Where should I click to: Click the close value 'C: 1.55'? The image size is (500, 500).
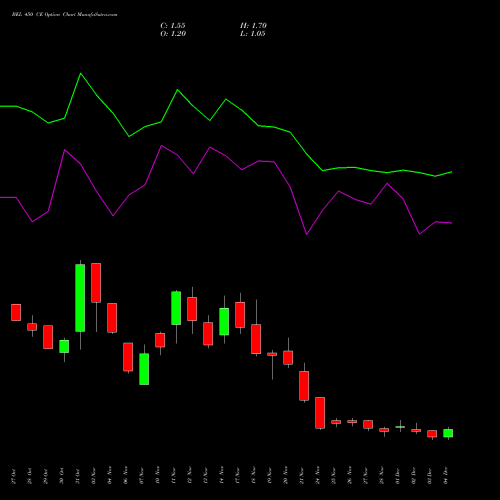173,26
